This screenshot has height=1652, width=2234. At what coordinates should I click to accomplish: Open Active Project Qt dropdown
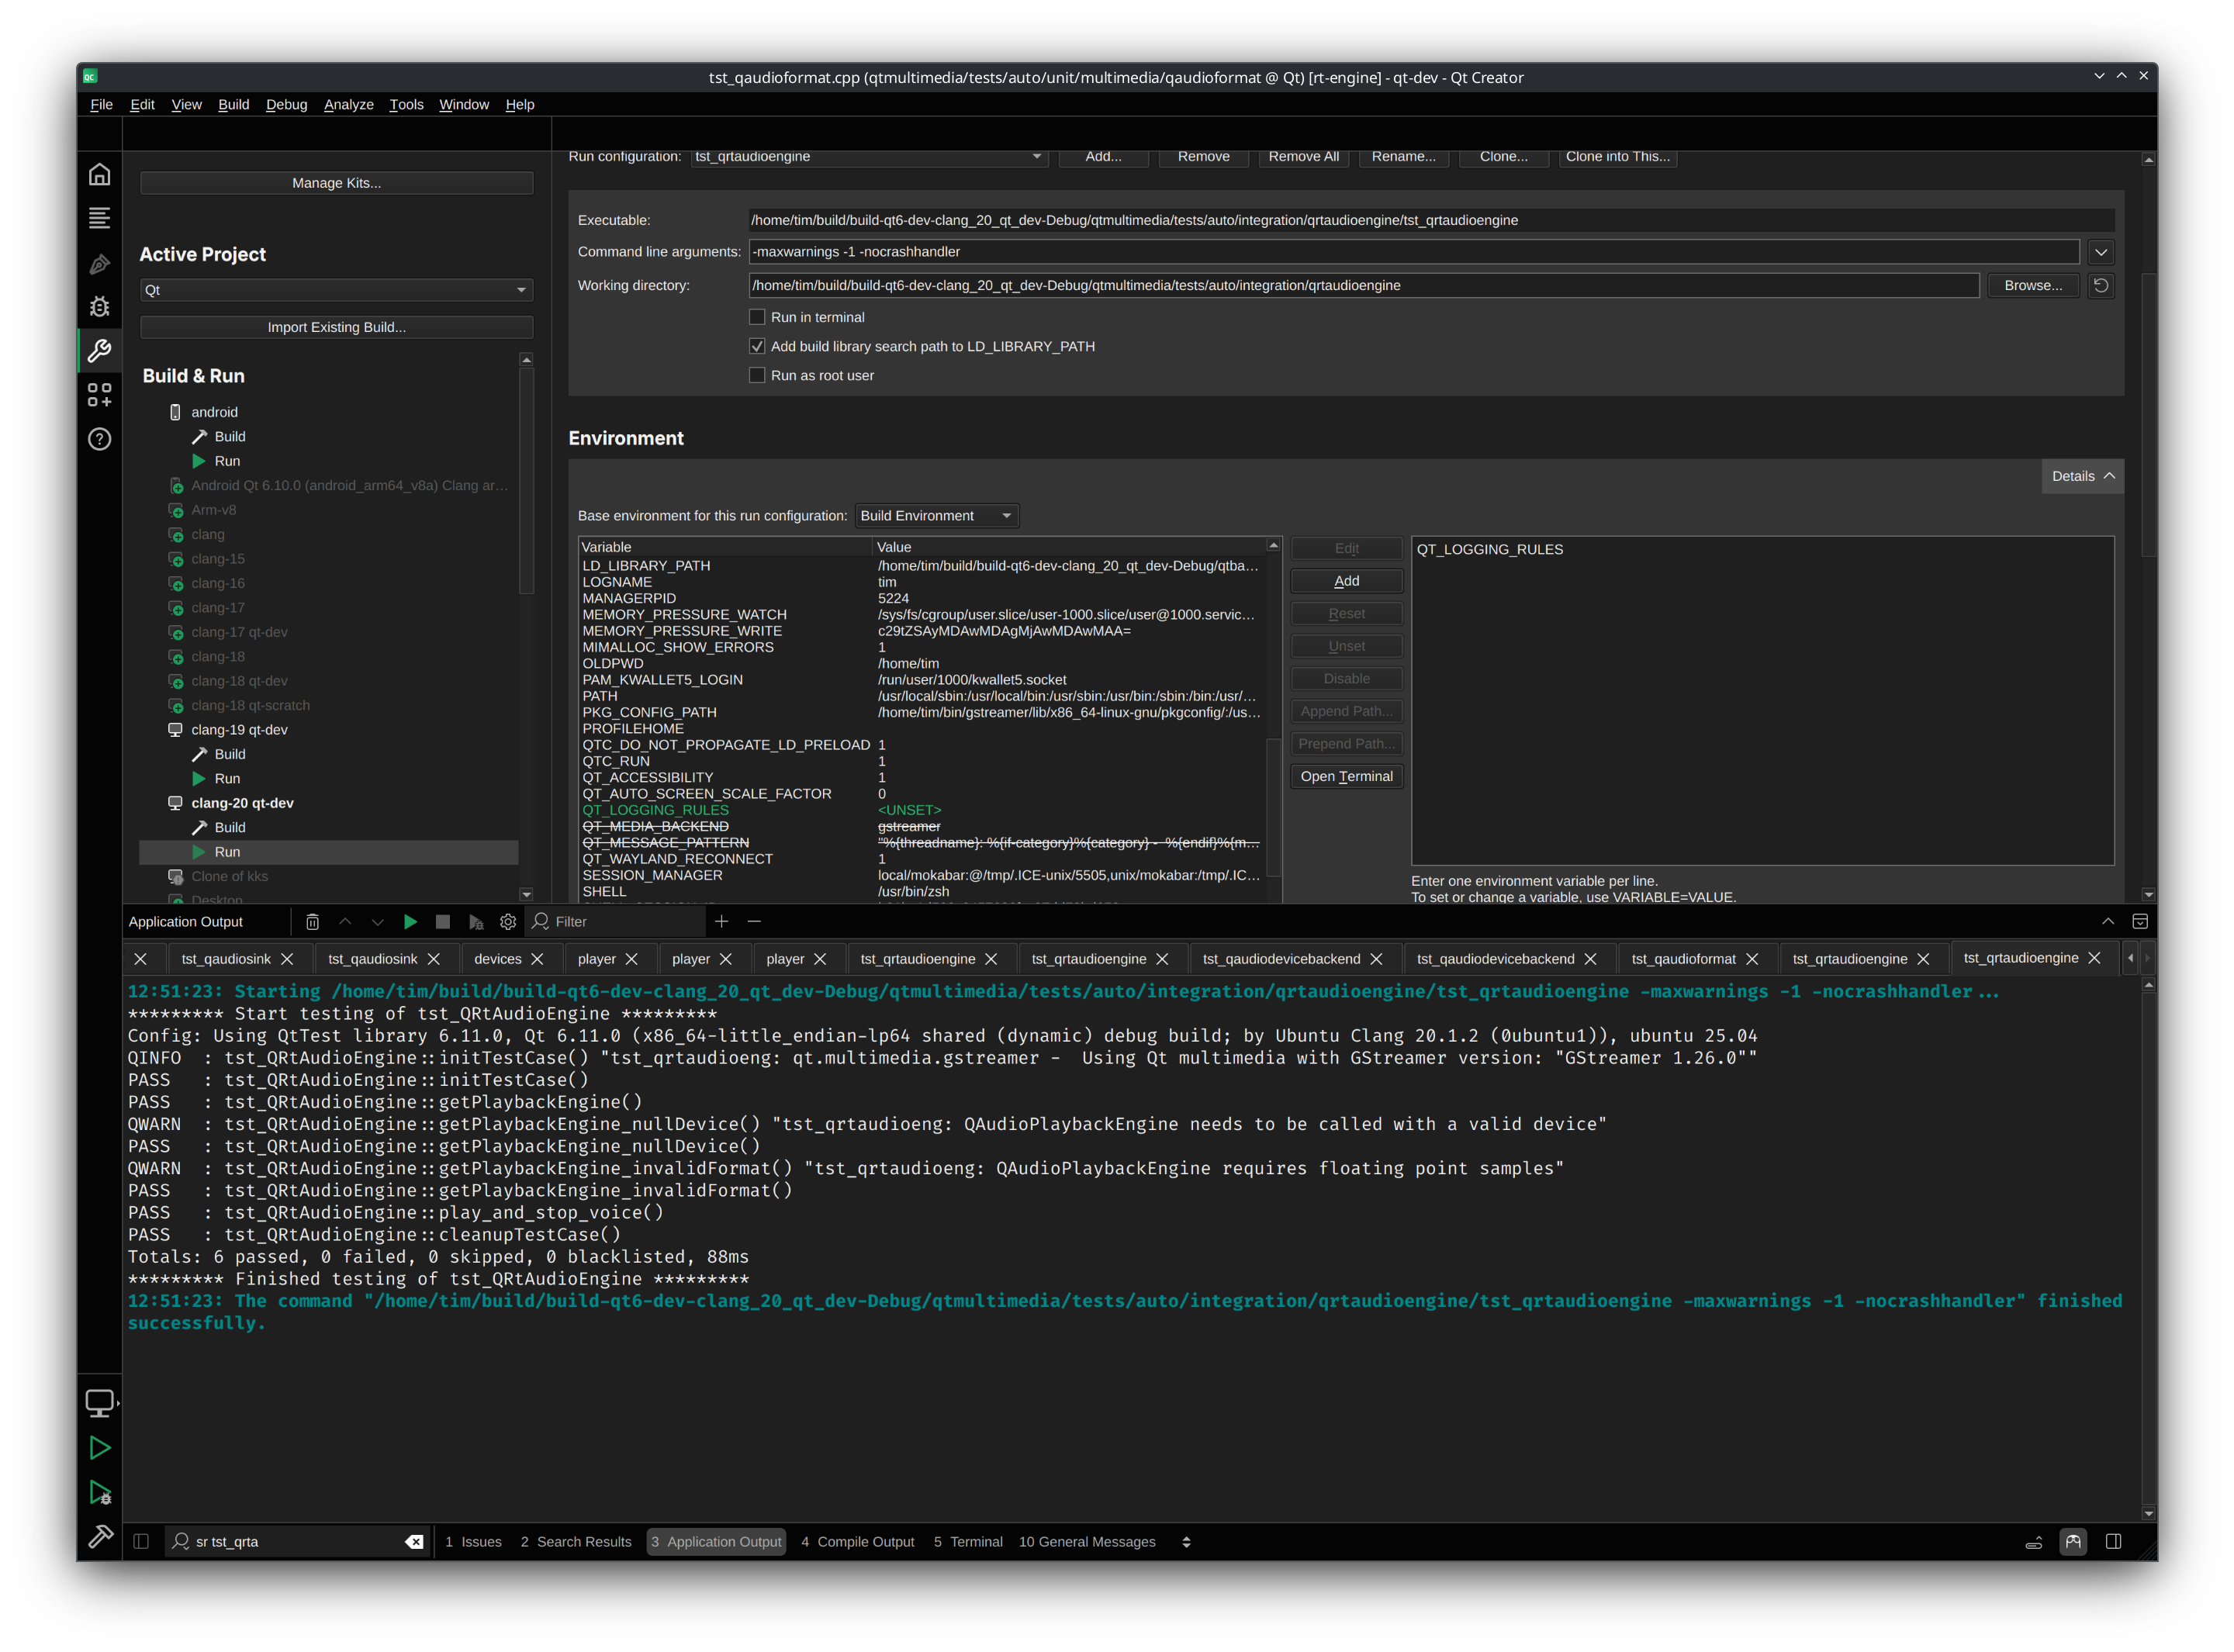point(336,290)
